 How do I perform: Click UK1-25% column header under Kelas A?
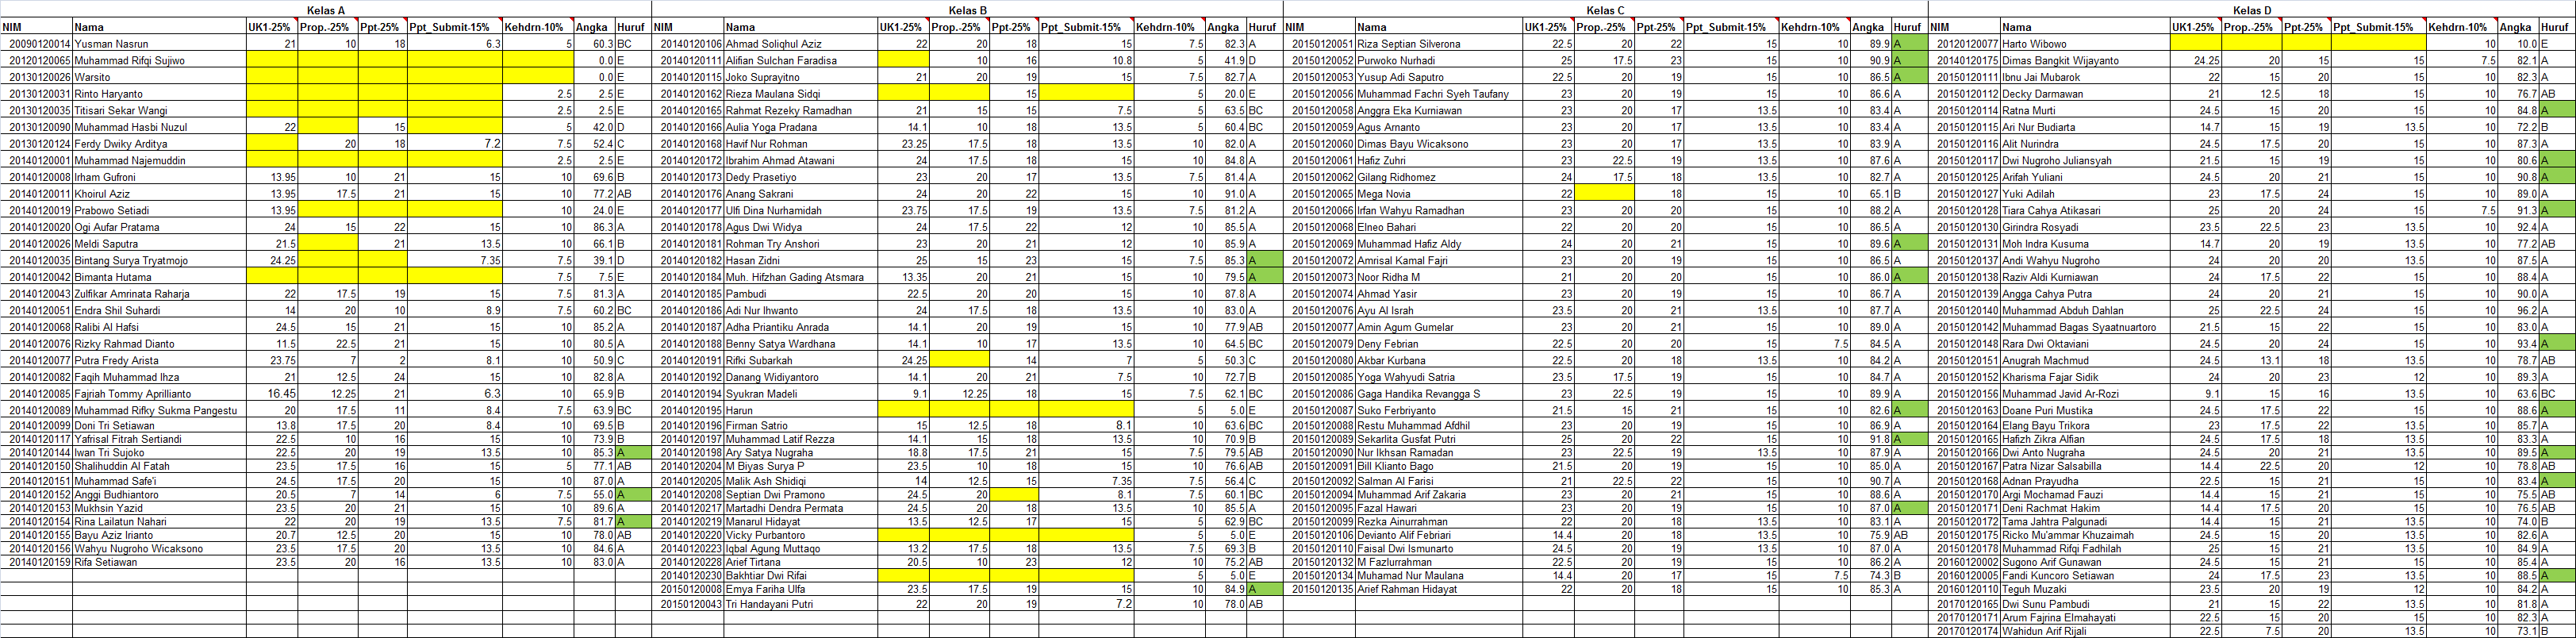pyautogui.click(x=271, y=27)
